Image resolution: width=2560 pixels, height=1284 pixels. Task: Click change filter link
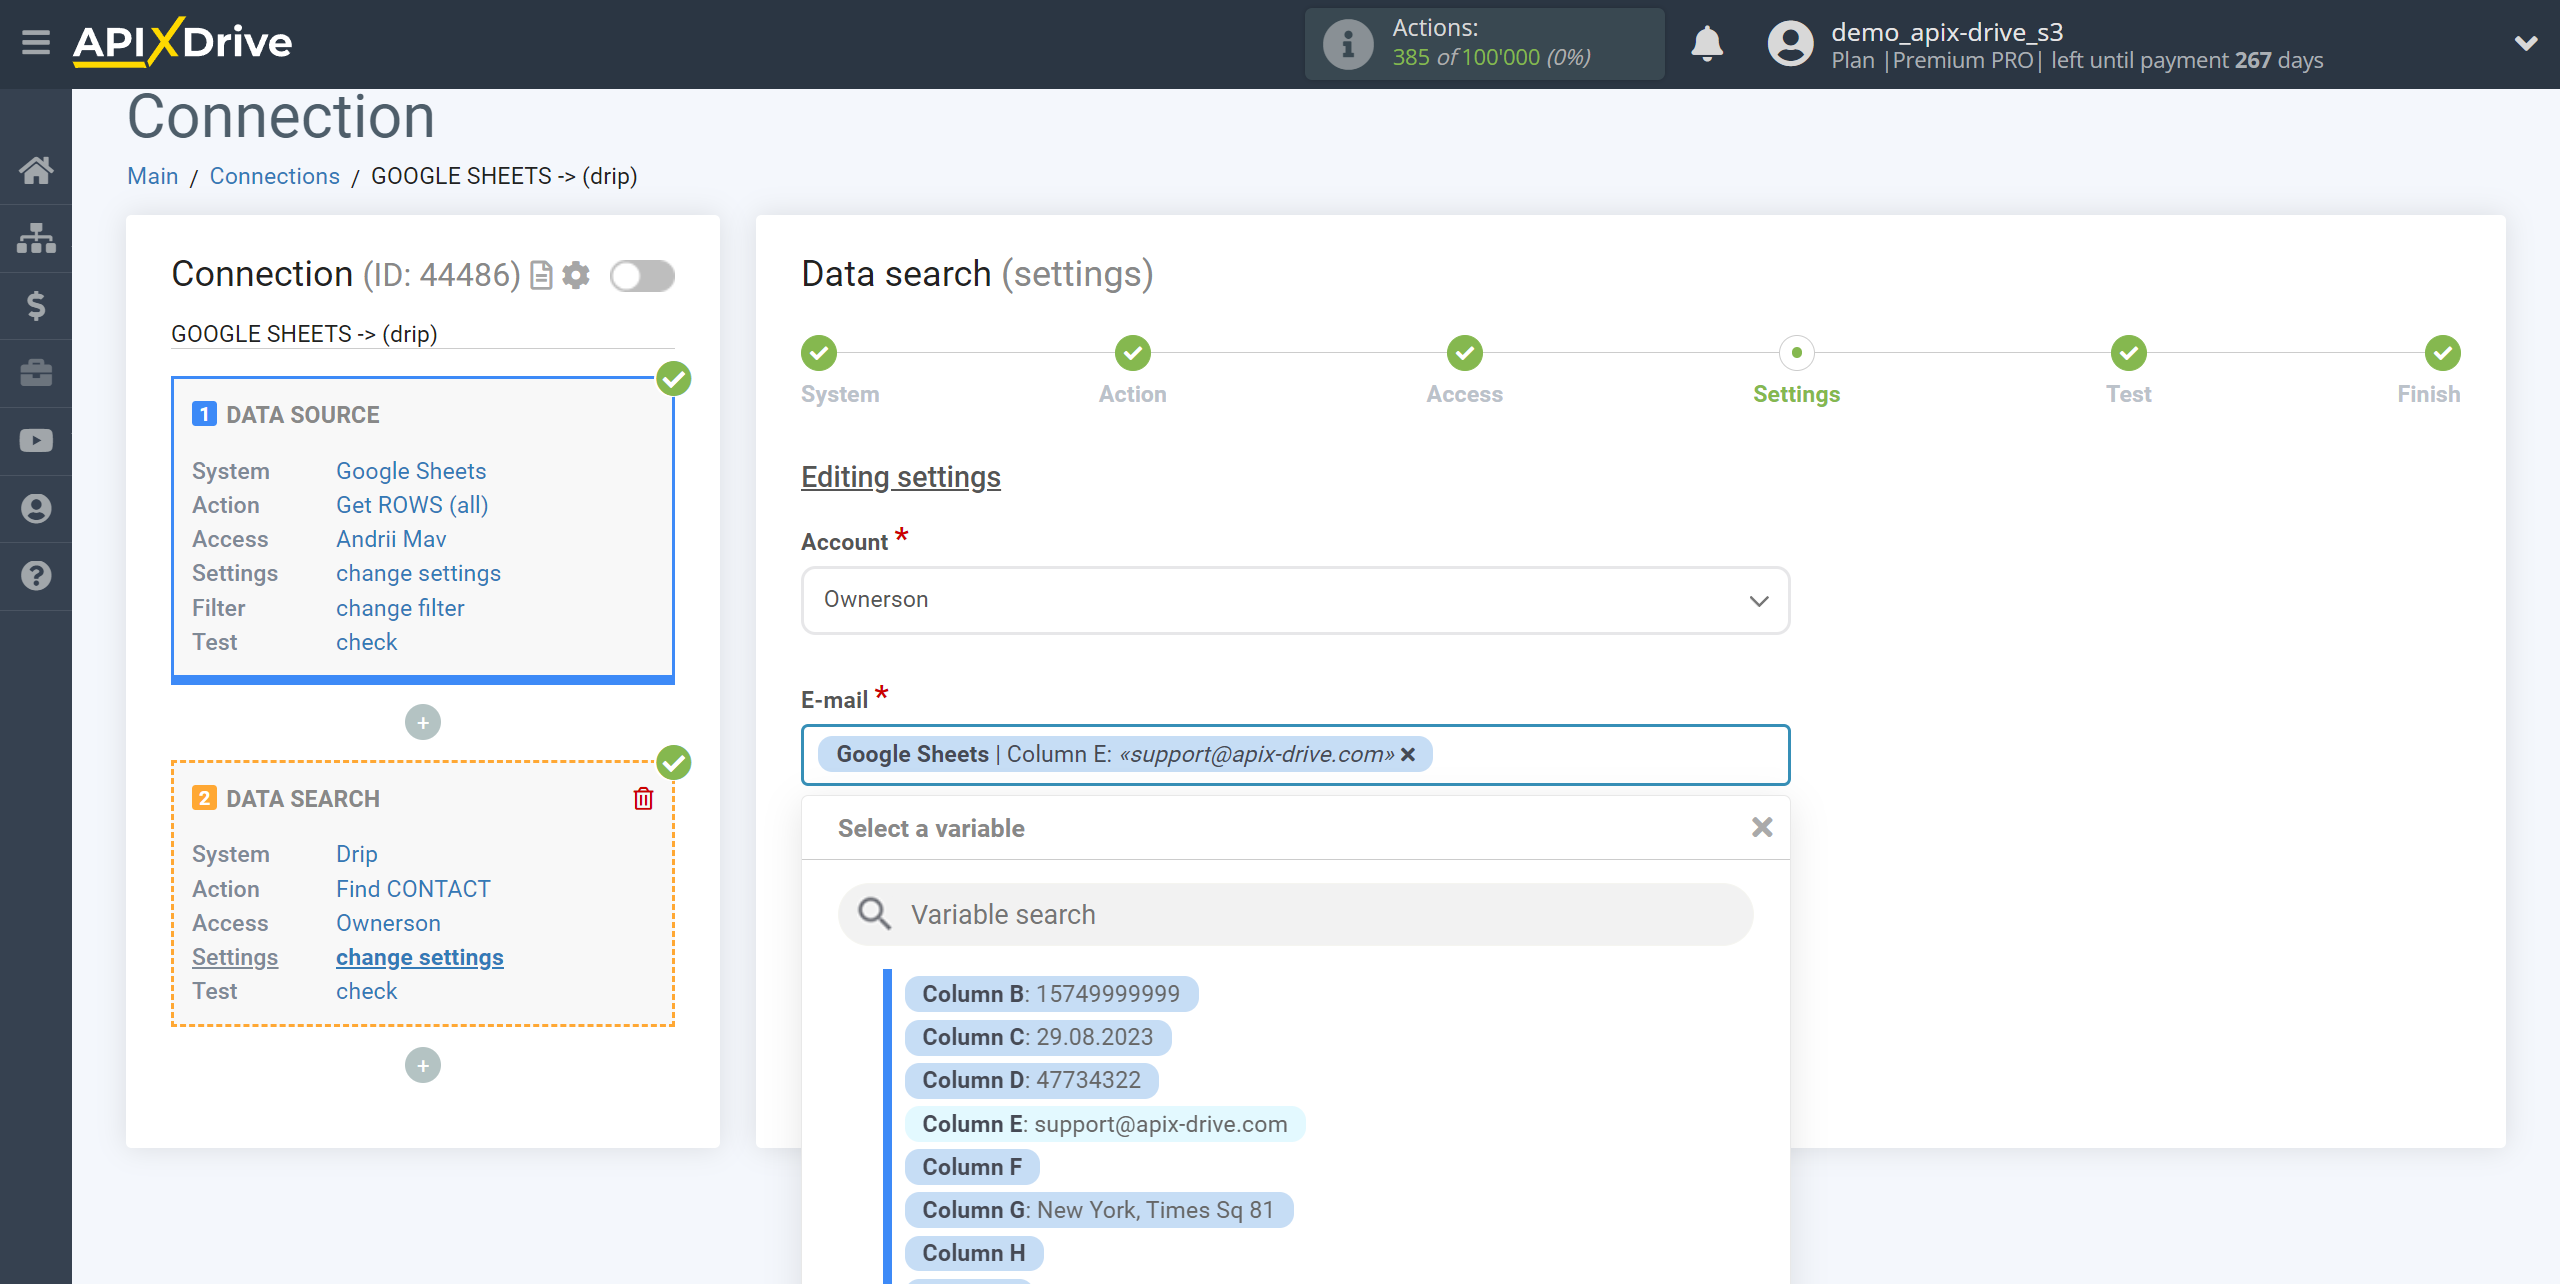pyautogui.click(x=400, y=608)
